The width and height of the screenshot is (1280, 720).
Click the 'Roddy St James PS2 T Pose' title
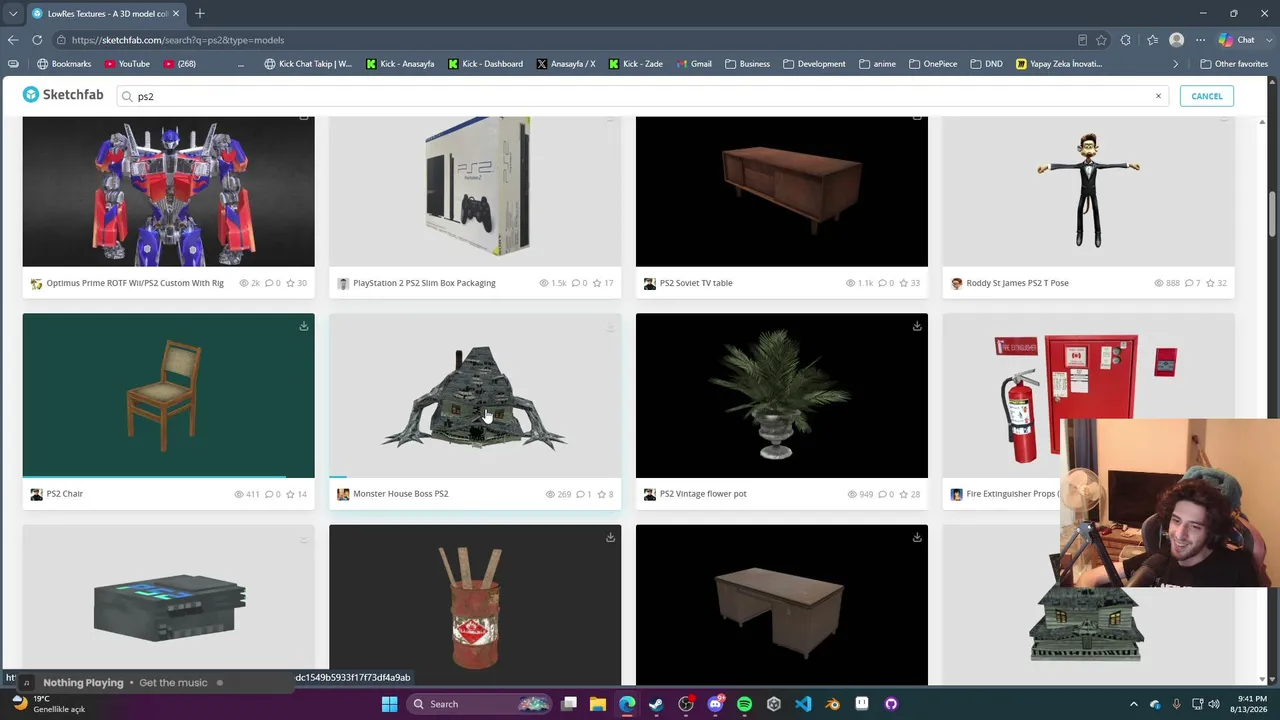(1017, 283)
